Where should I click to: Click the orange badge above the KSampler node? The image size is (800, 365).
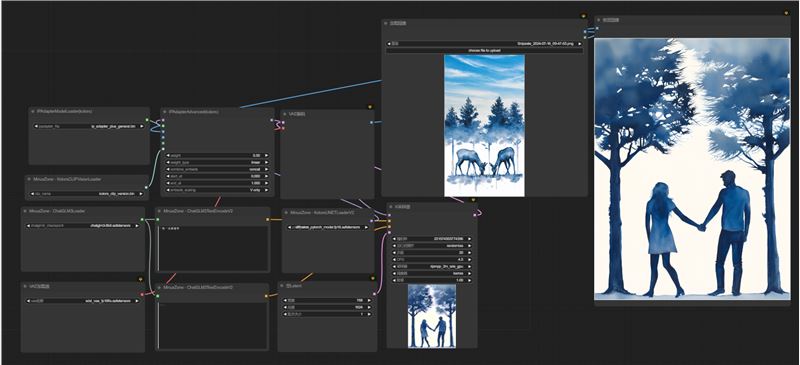click(x=473, y=200)
